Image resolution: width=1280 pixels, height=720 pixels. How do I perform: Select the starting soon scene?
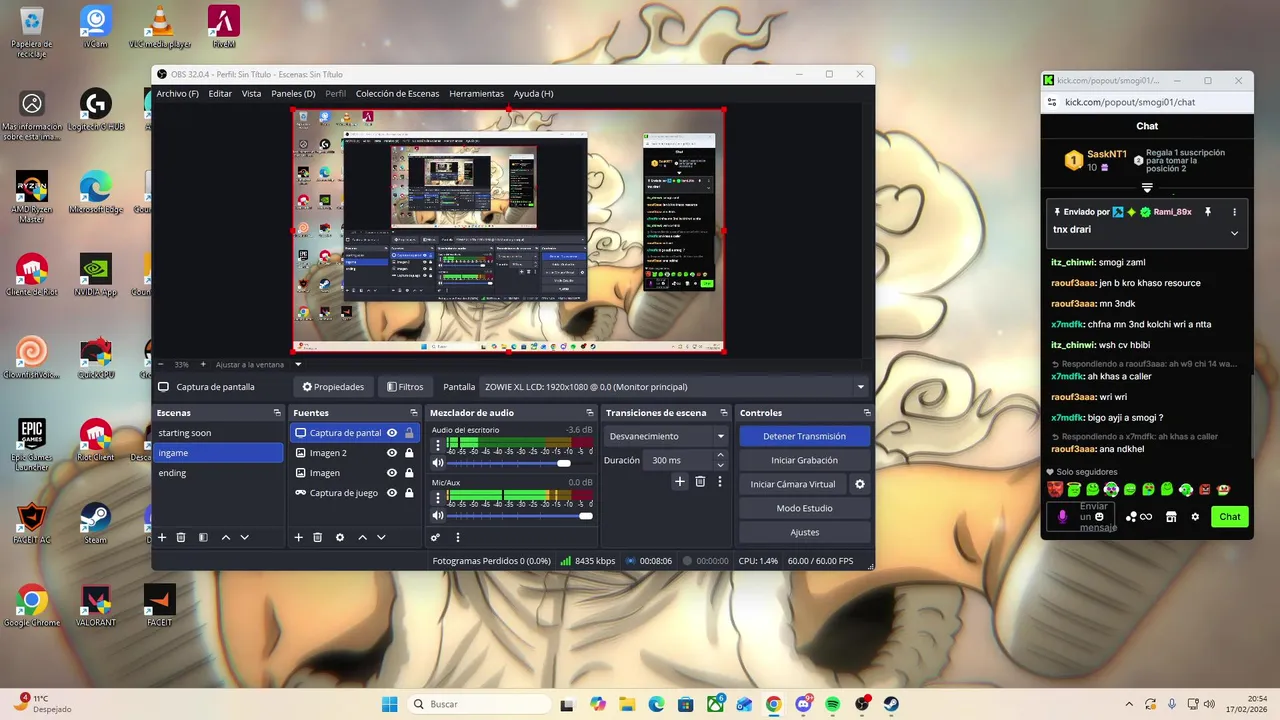pos(219,433)
